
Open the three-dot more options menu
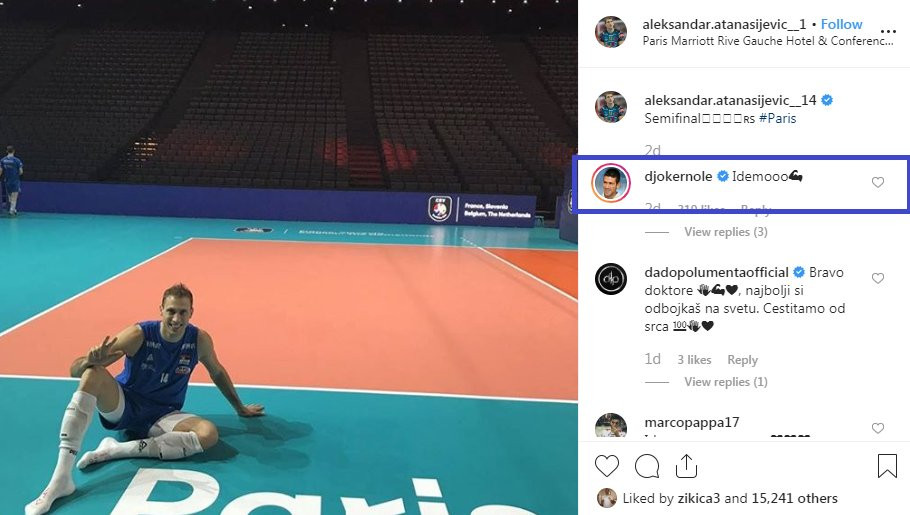click(x=888, y=31)
